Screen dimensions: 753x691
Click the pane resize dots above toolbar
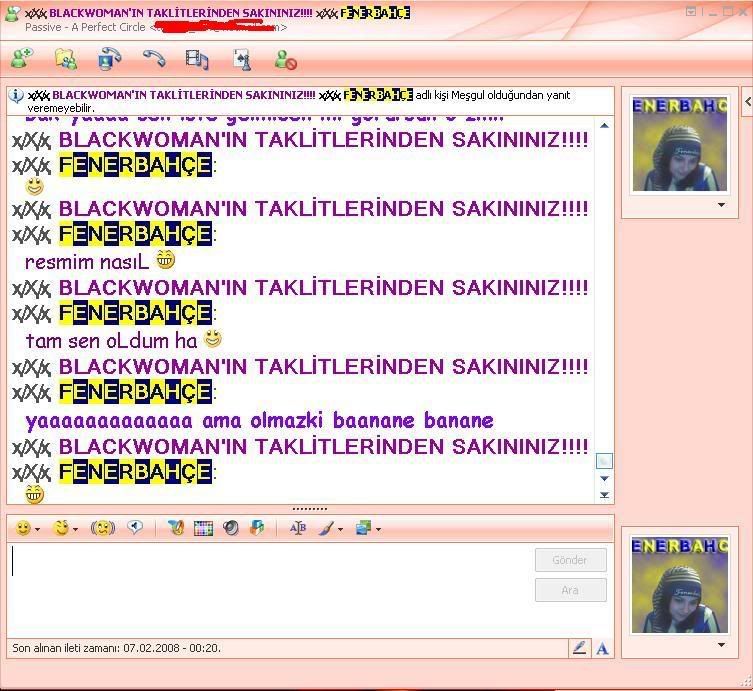click(310, 509)
